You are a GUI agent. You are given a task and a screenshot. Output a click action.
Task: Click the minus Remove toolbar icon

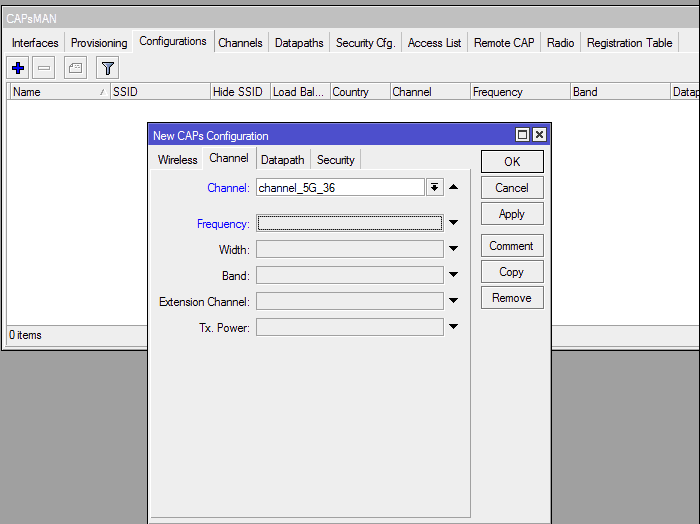44,68
